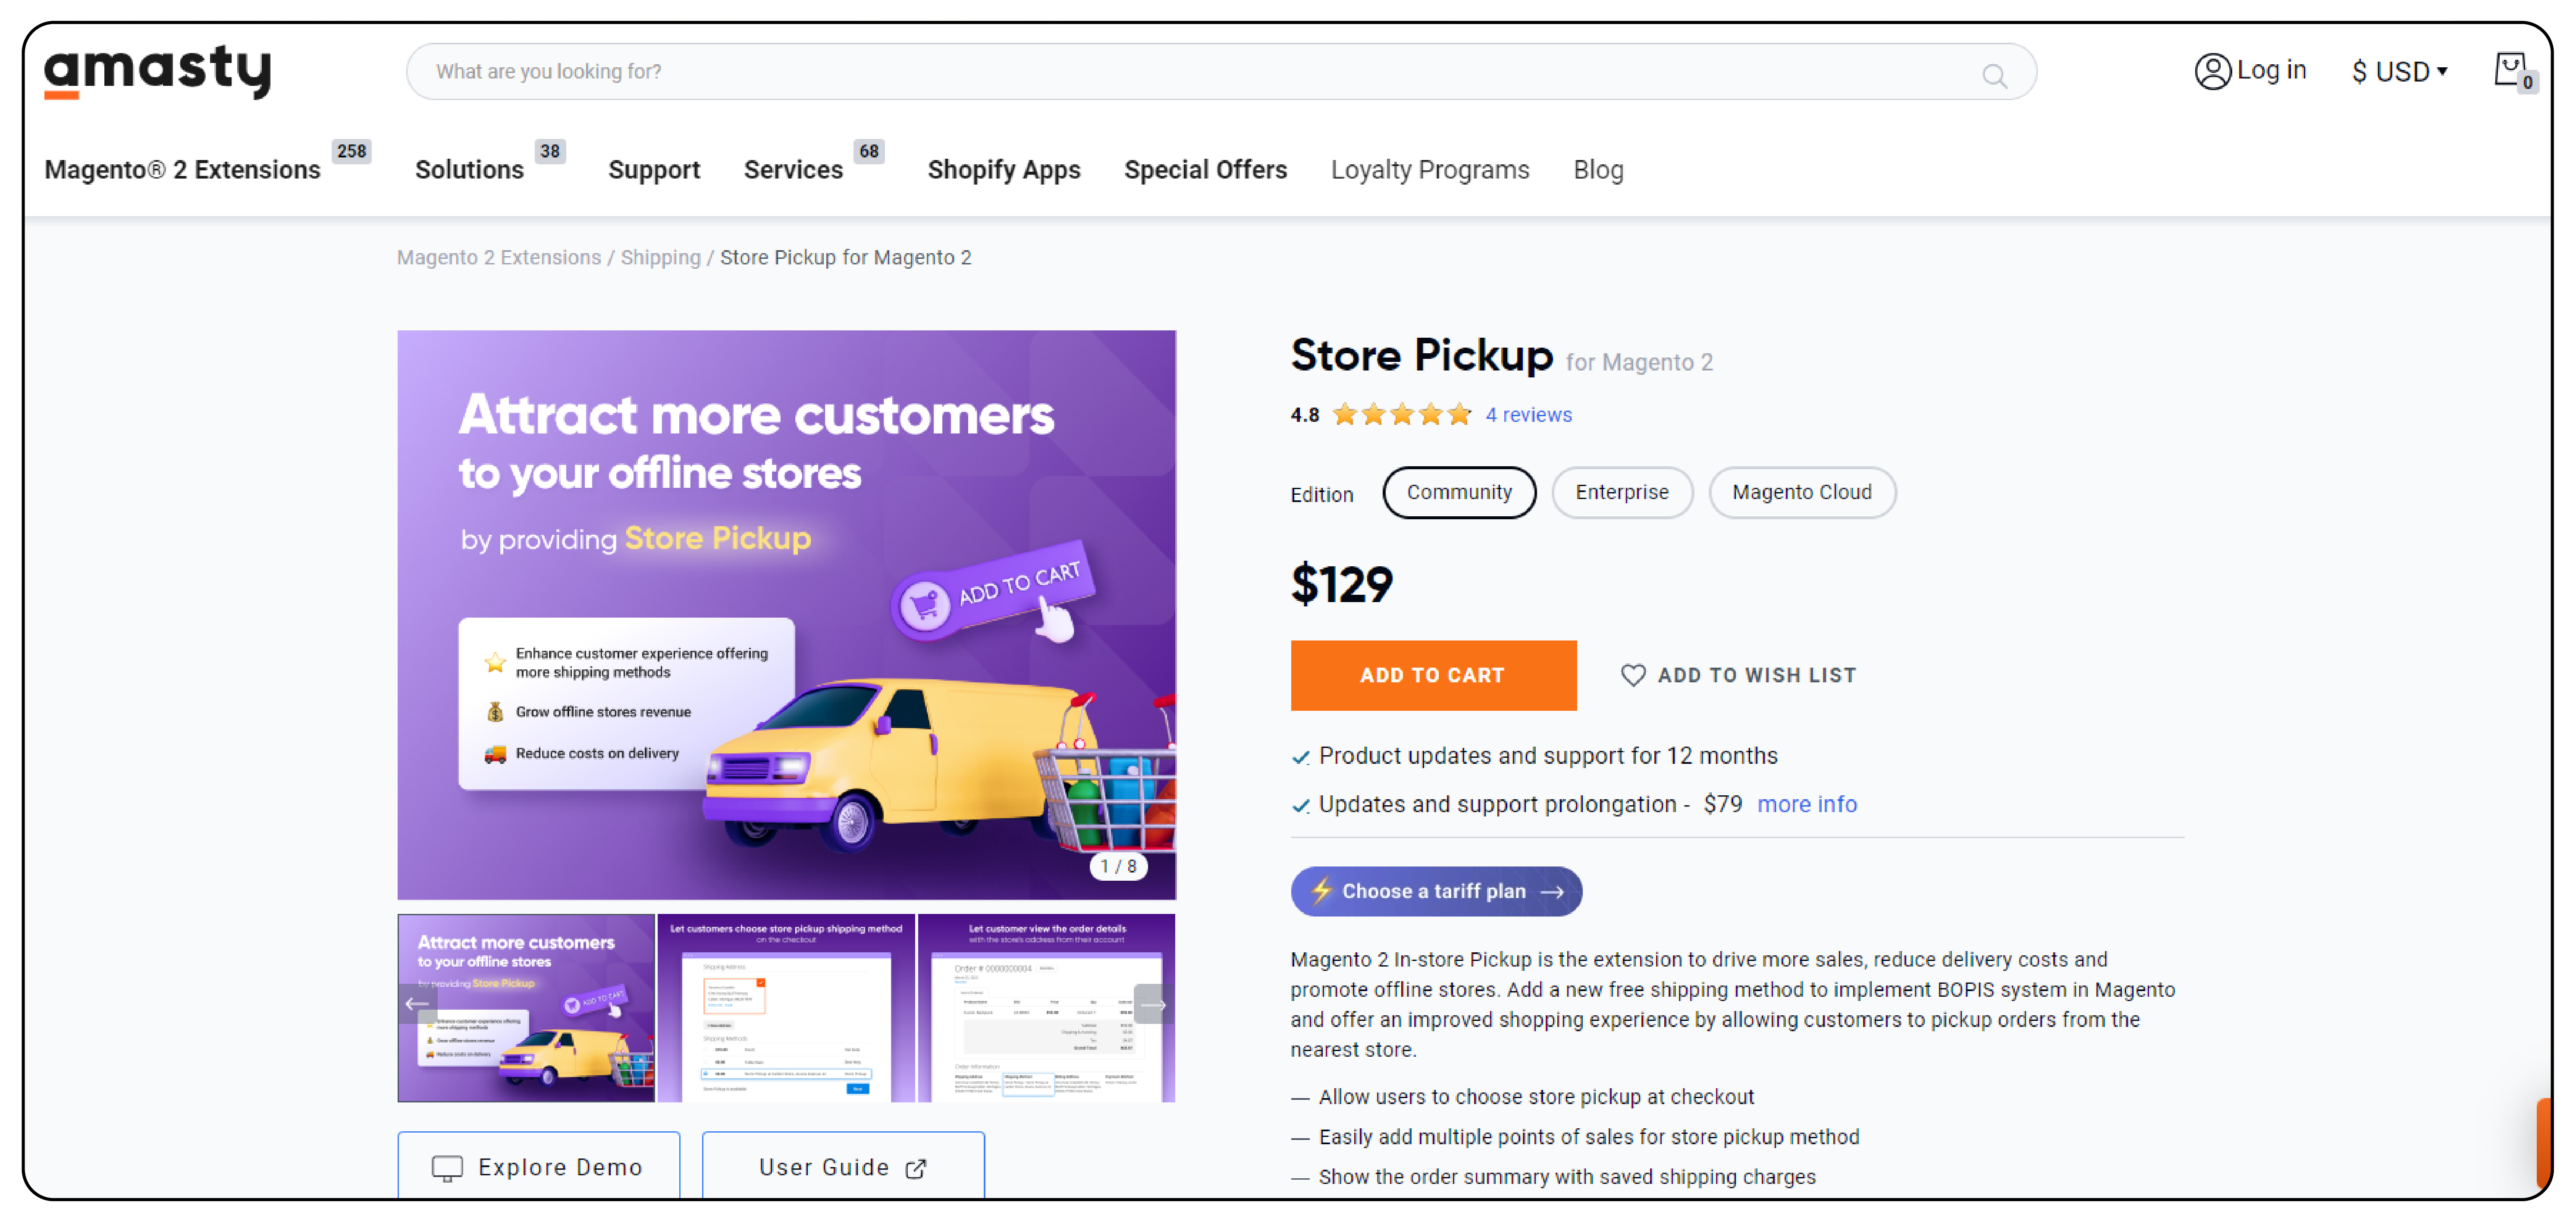Open the USD currency dropdown
Screen dimensions: 2576x1218
coord(2398,72)
